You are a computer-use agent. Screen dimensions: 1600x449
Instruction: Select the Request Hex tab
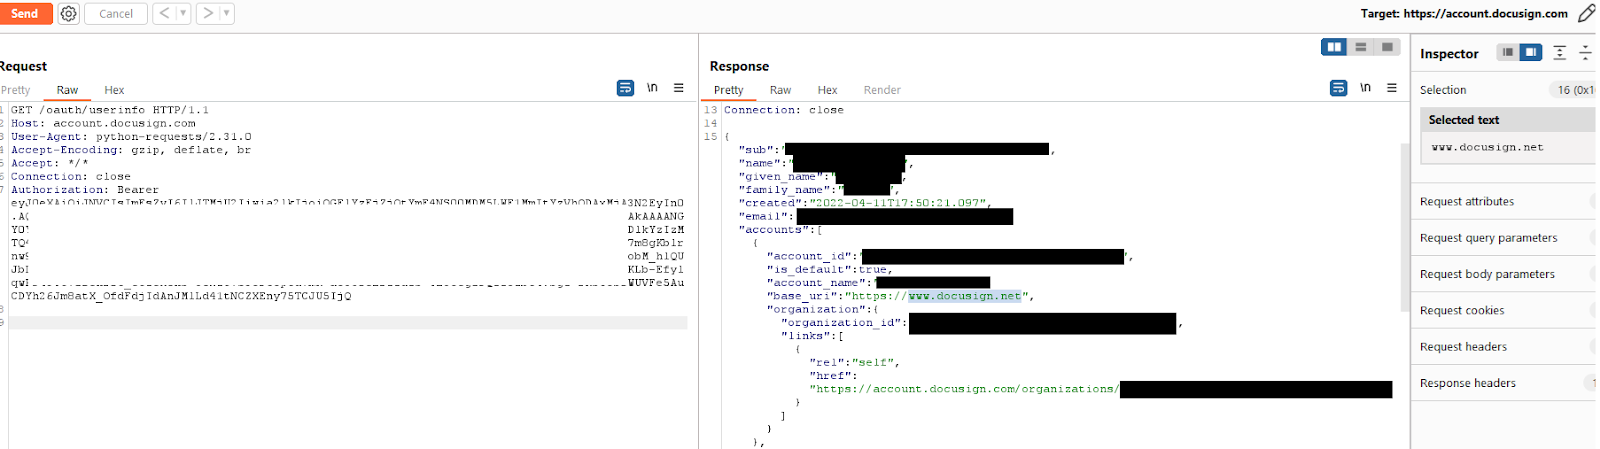coord(114,90)
